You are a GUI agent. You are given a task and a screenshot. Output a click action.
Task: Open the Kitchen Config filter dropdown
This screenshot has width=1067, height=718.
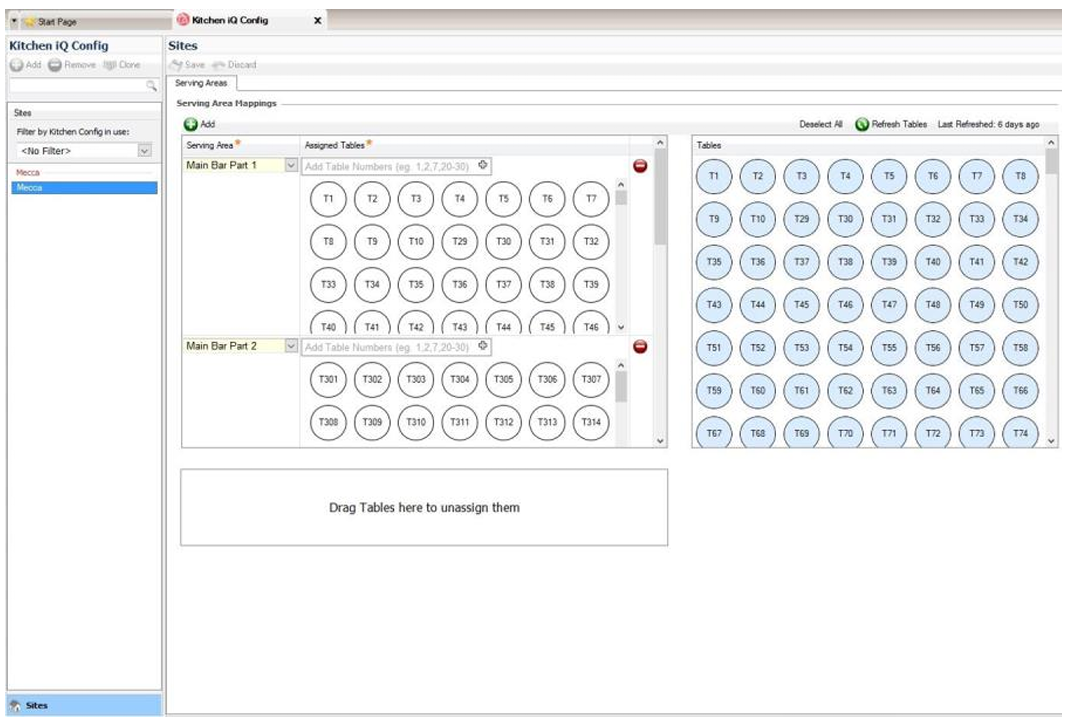[144, 151]
